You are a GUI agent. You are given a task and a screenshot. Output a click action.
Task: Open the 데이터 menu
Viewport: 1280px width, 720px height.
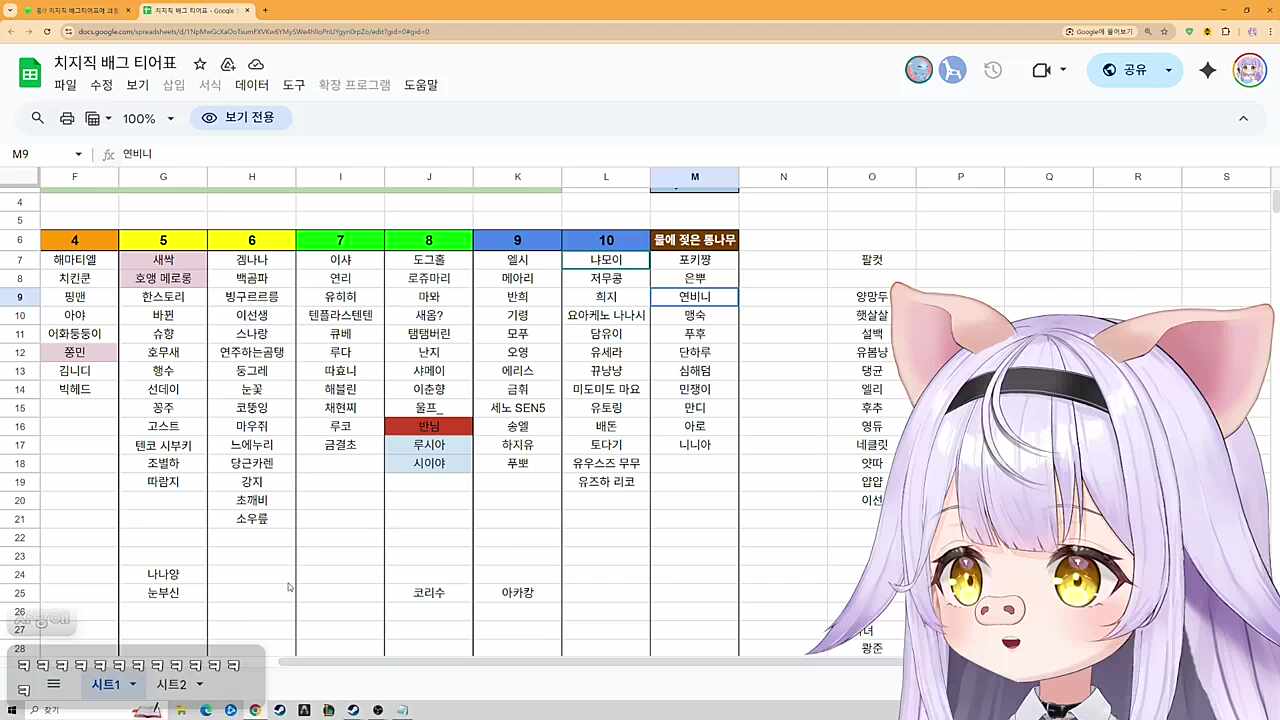250,85
